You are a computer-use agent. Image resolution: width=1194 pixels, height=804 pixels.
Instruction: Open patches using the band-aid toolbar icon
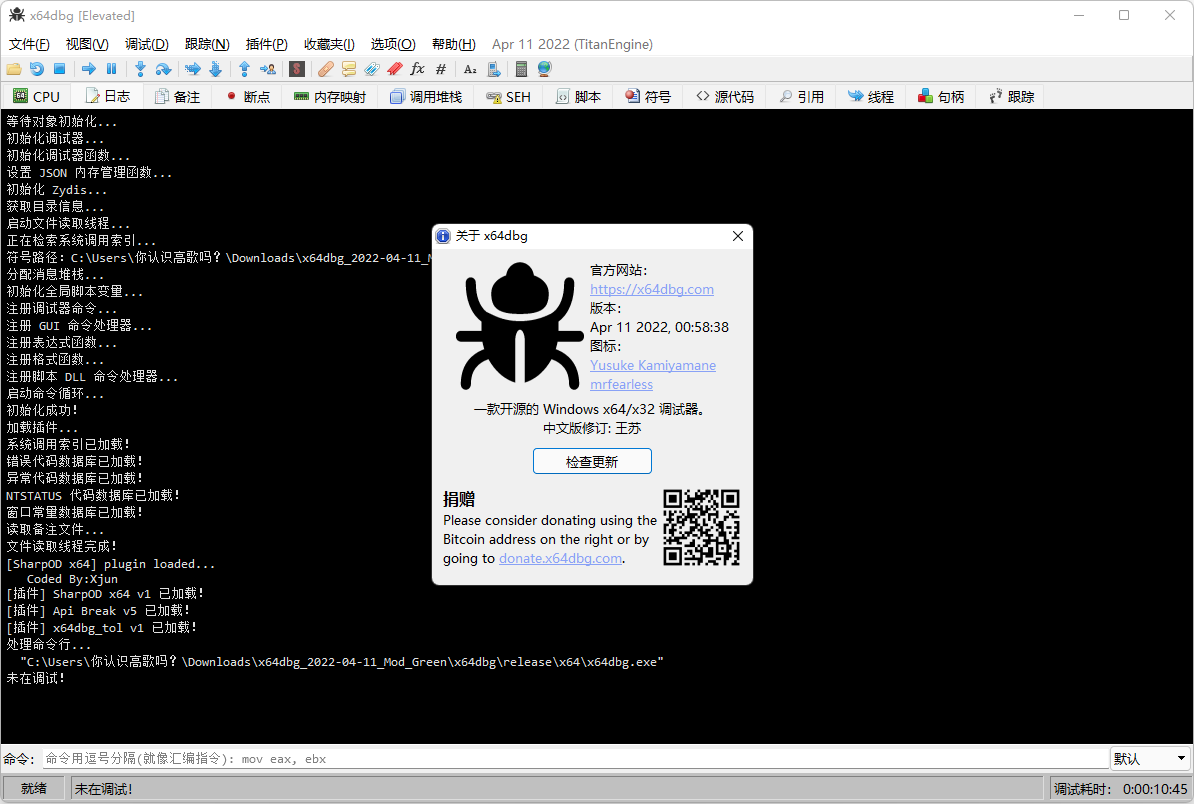(326, 68)
